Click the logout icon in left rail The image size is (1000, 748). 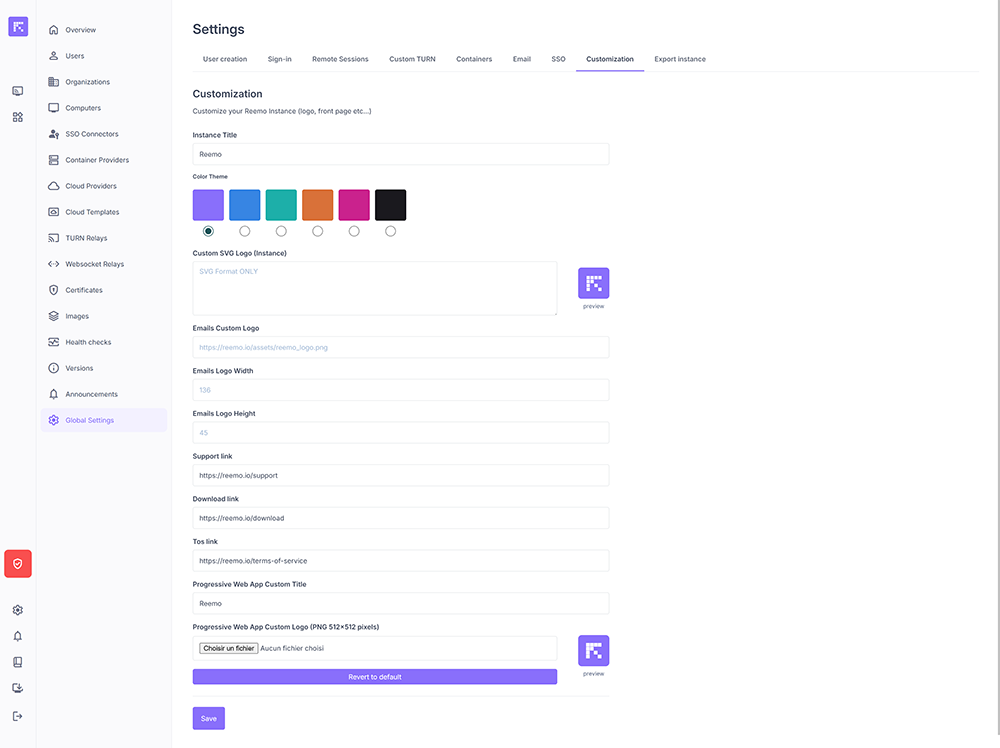click(x=18, y=716)
